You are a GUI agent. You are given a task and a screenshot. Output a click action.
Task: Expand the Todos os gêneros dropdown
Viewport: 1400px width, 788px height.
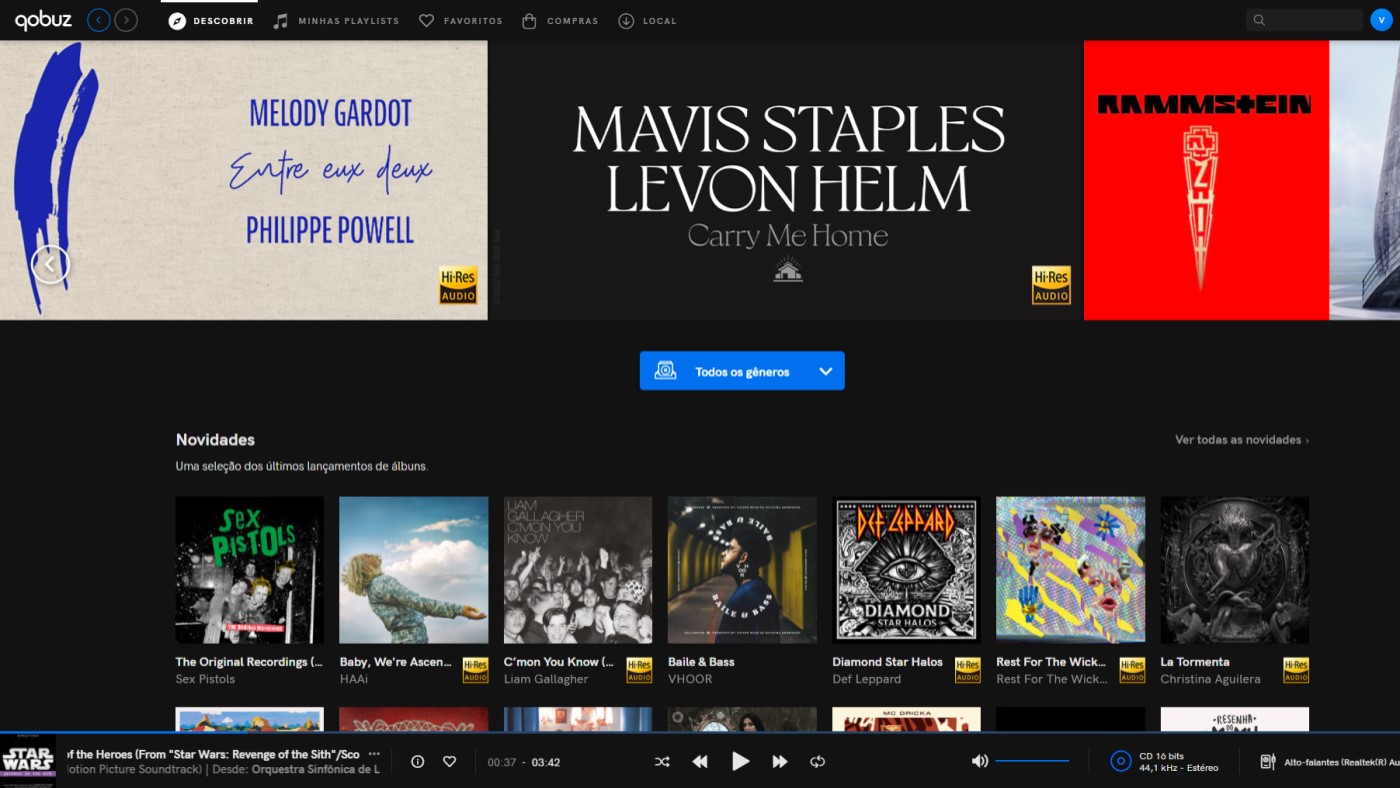coord(742,371)
